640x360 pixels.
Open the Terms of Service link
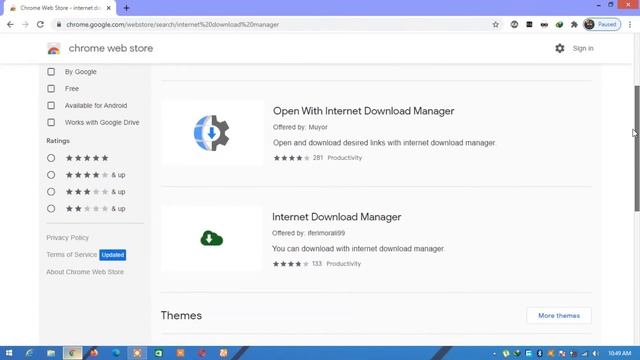click(71, 255)
